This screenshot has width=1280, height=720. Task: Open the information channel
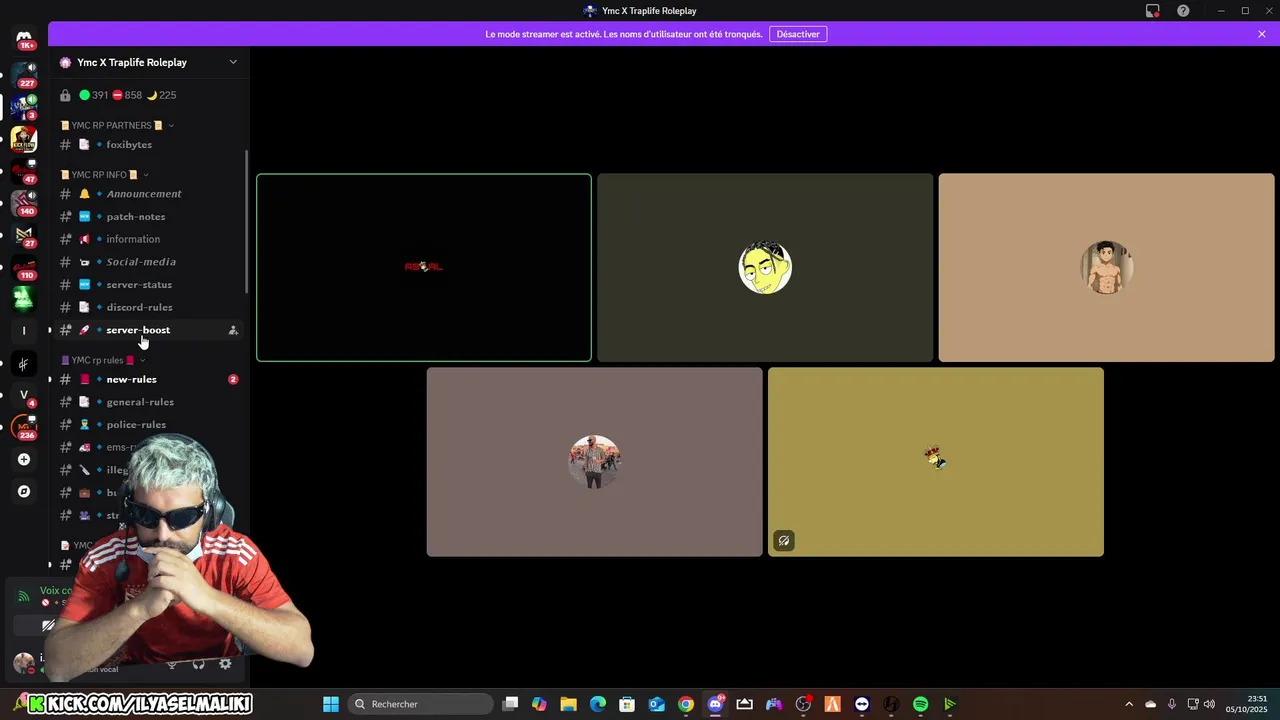[148, 239]
